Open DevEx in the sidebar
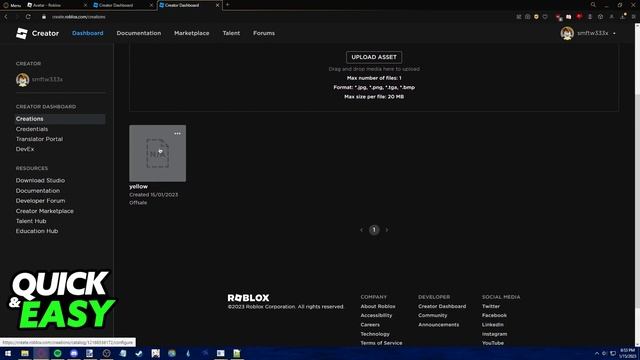The width and height of the screenshot is (640, 360). 25,149
